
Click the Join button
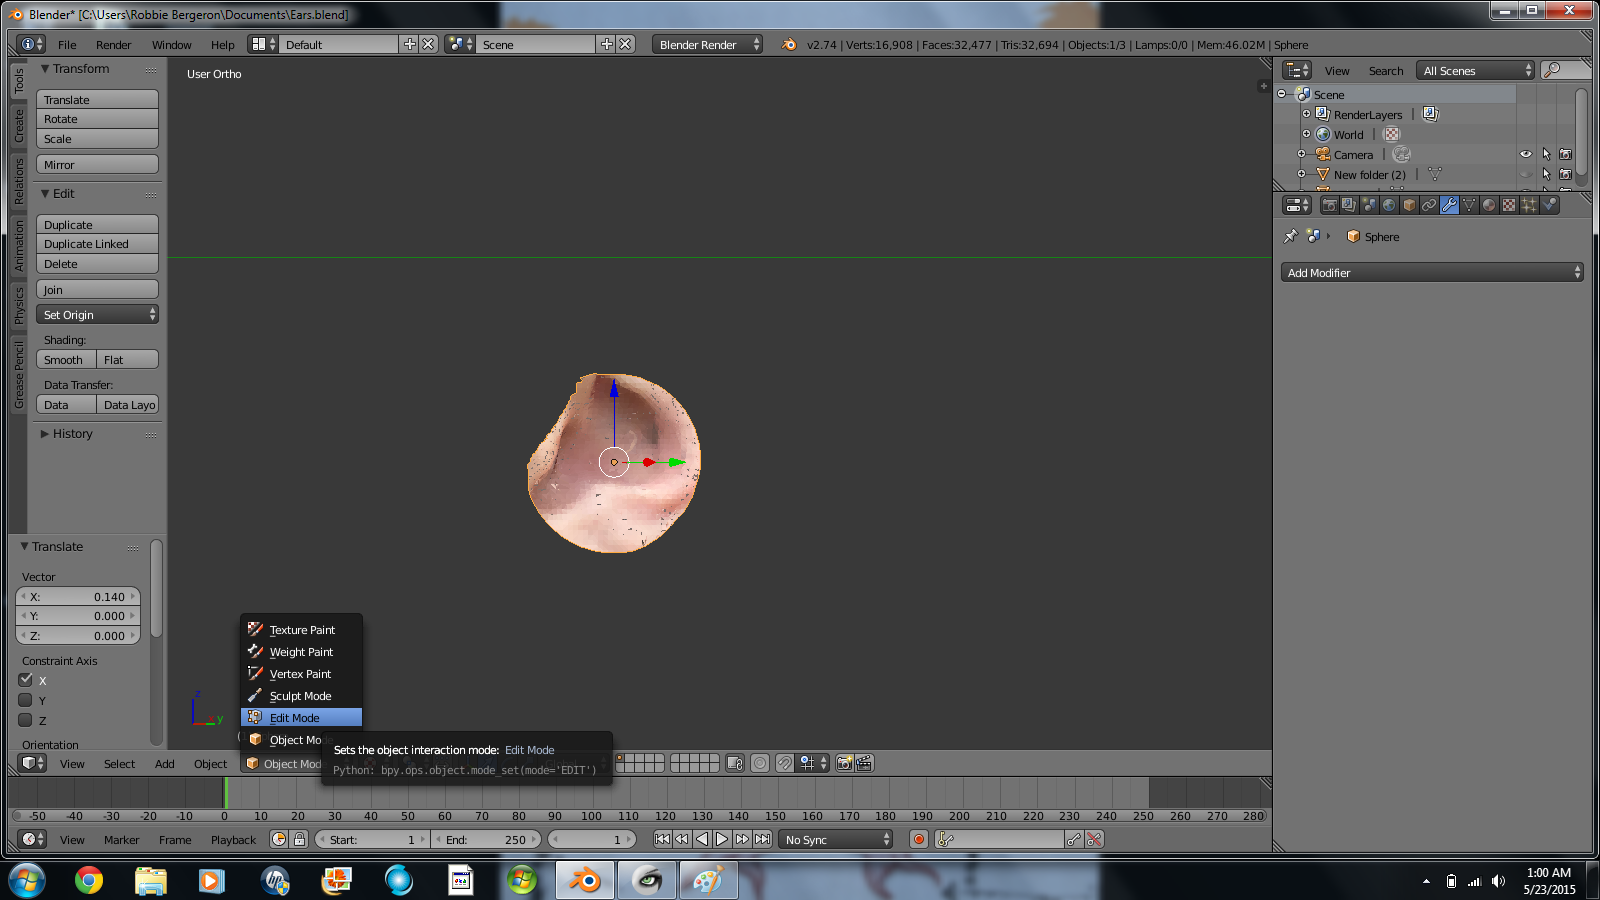(97, 289)
